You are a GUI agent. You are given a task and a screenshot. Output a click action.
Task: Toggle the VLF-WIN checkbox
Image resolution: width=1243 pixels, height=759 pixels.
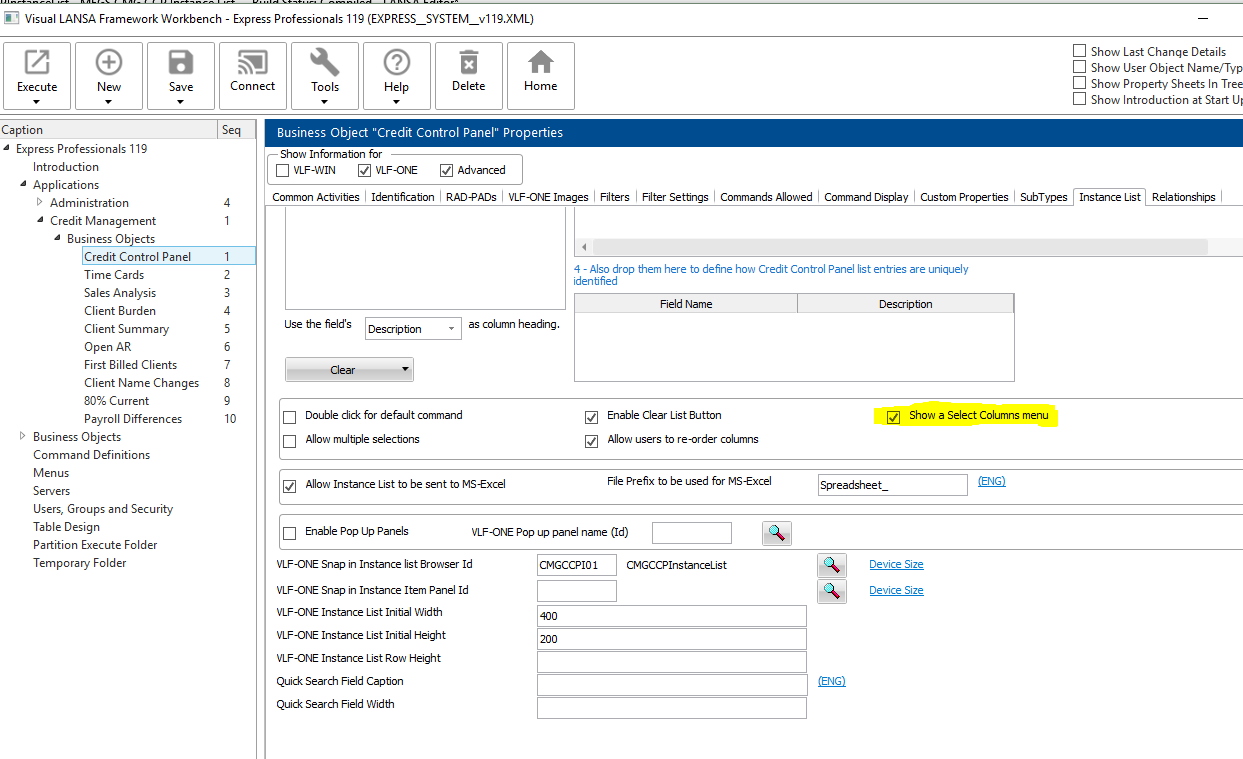pyautogui.click(x=283, y=170)
